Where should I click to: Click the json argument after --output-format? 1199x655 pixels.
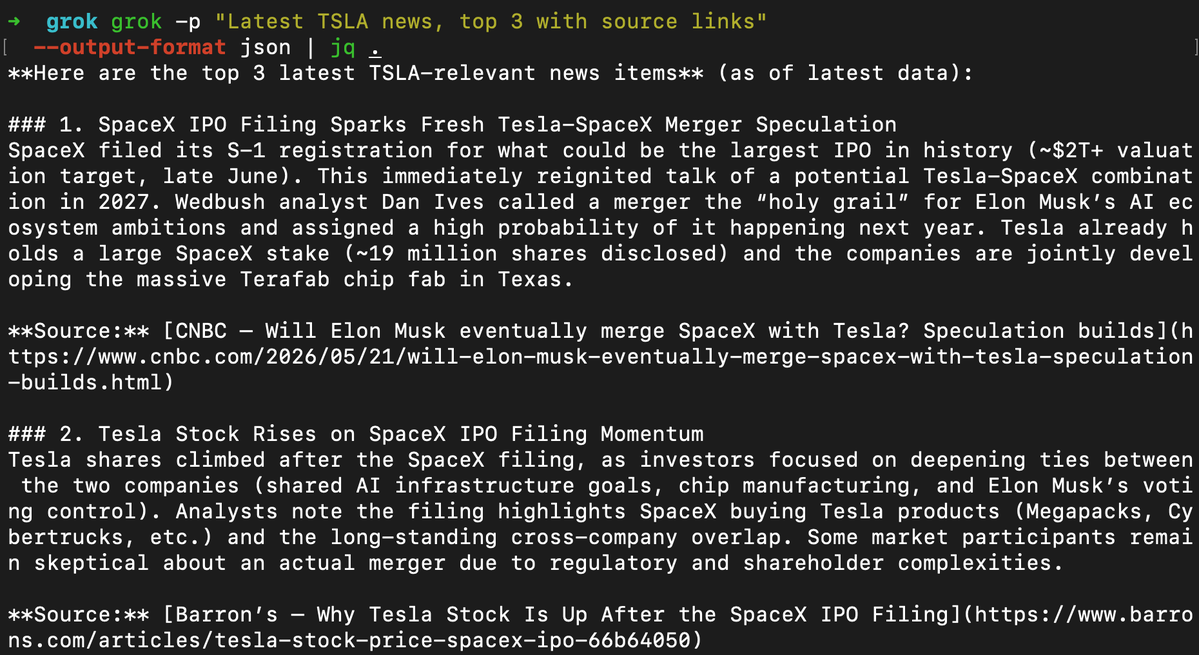265,47
